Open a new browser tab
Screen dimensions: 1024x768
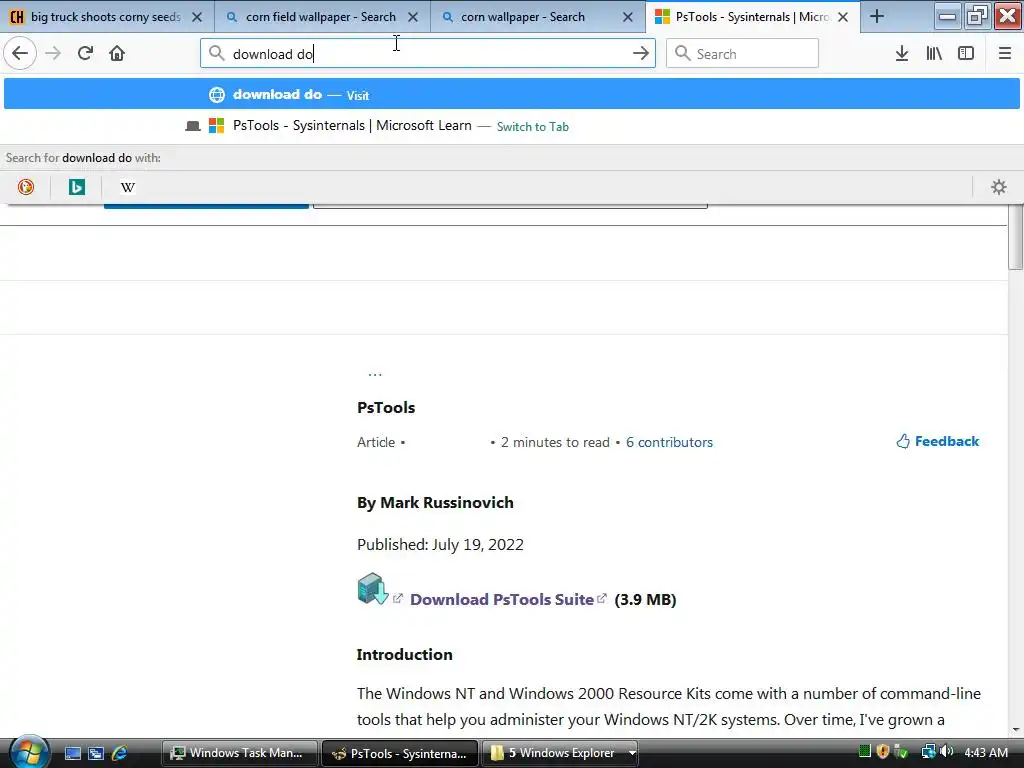pos(877,17)
